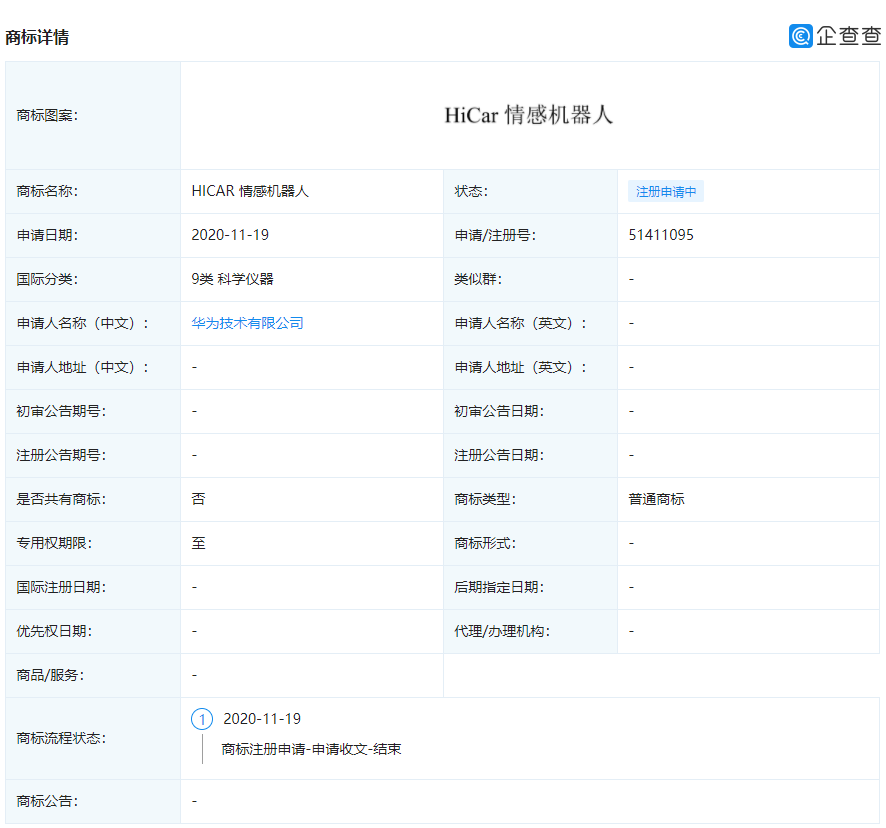The image size is (886, 828).
Task: Click the 商标流程状态 label
Action: (x=61, y=738)
